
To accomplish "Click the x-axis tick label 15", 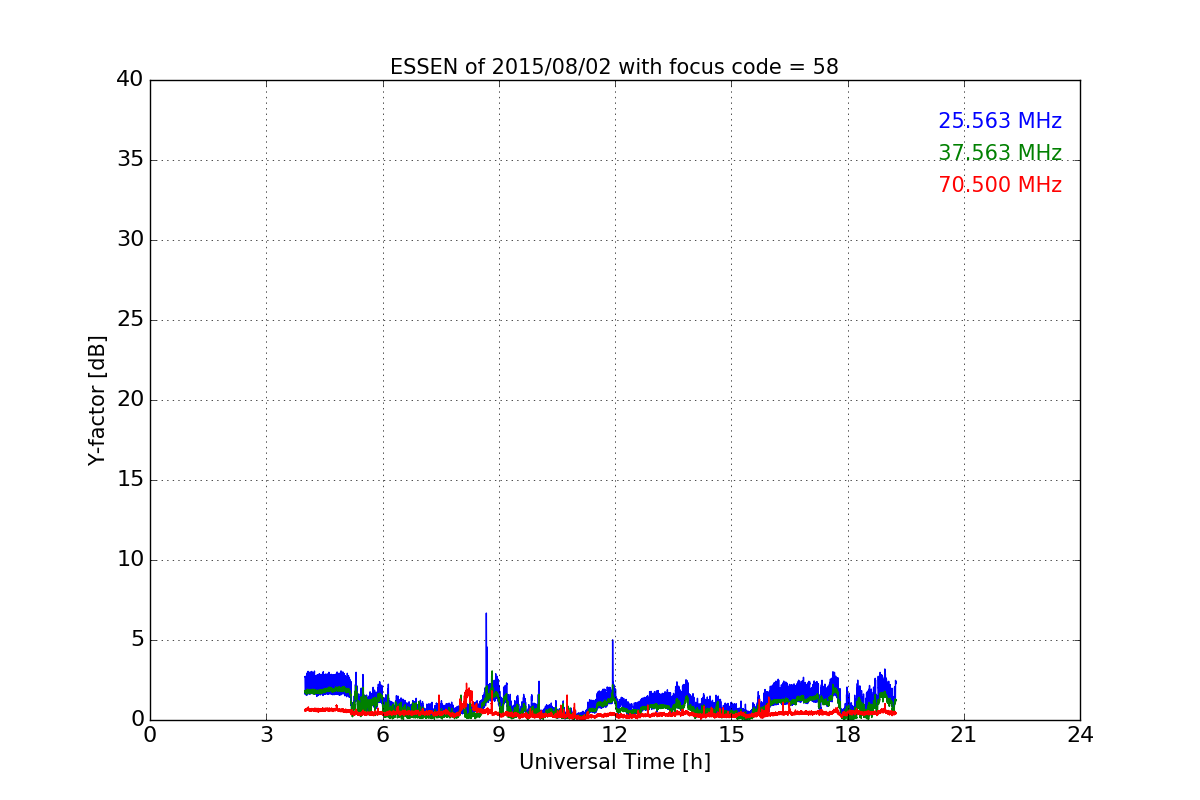I will [731, 735].
